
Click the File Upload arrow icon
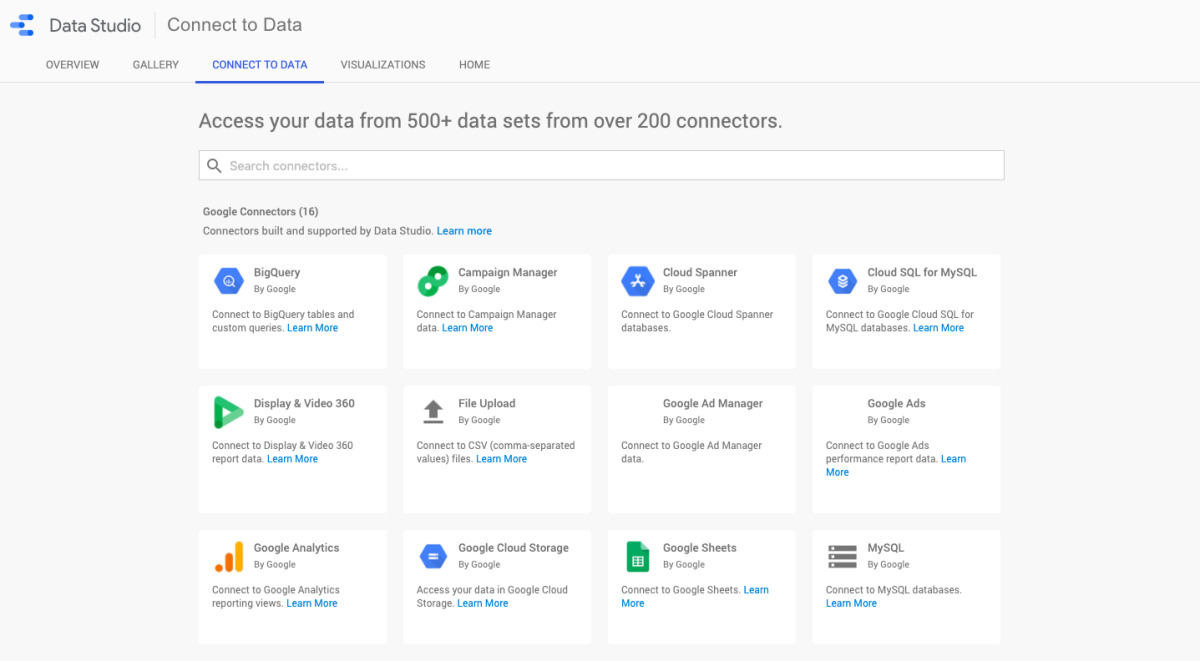pyautogui.click(x=433, y=411)
